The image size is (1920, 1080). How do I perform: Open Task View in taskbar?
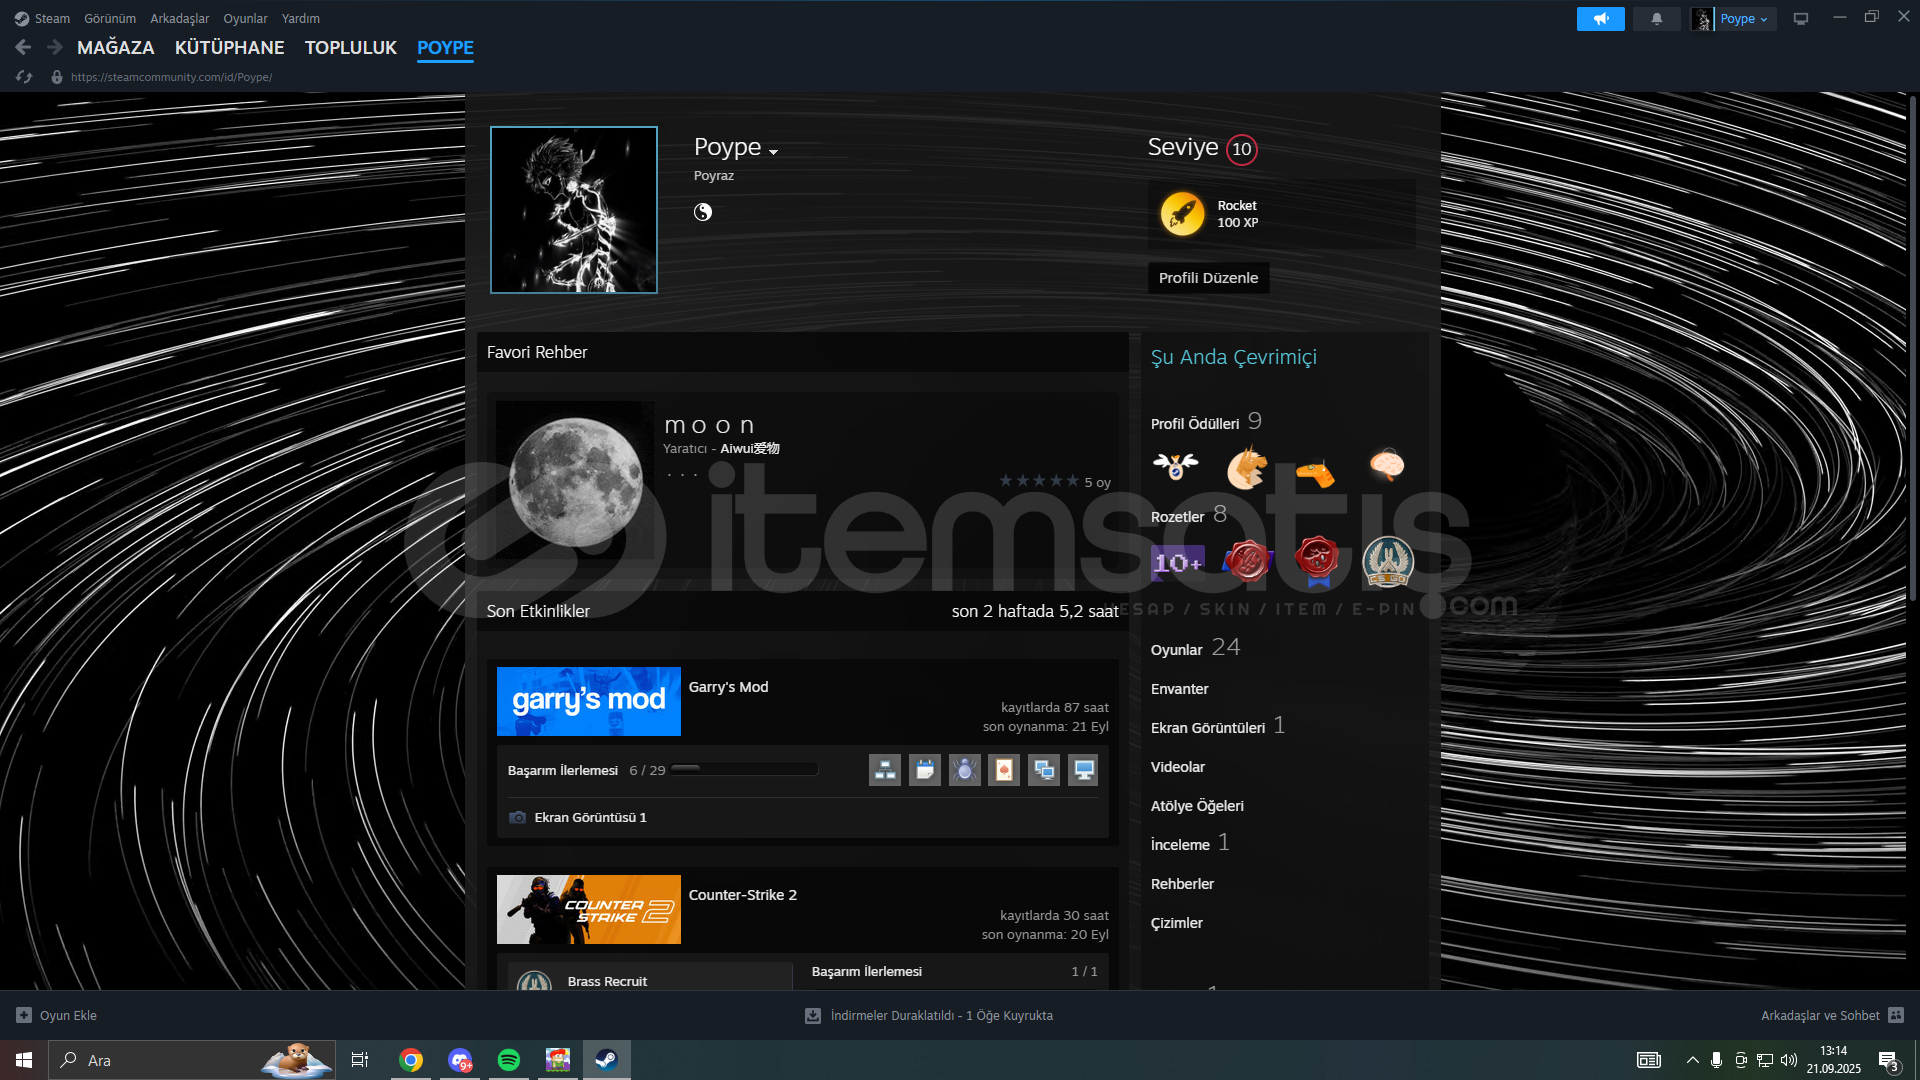tap(360, 1060)
